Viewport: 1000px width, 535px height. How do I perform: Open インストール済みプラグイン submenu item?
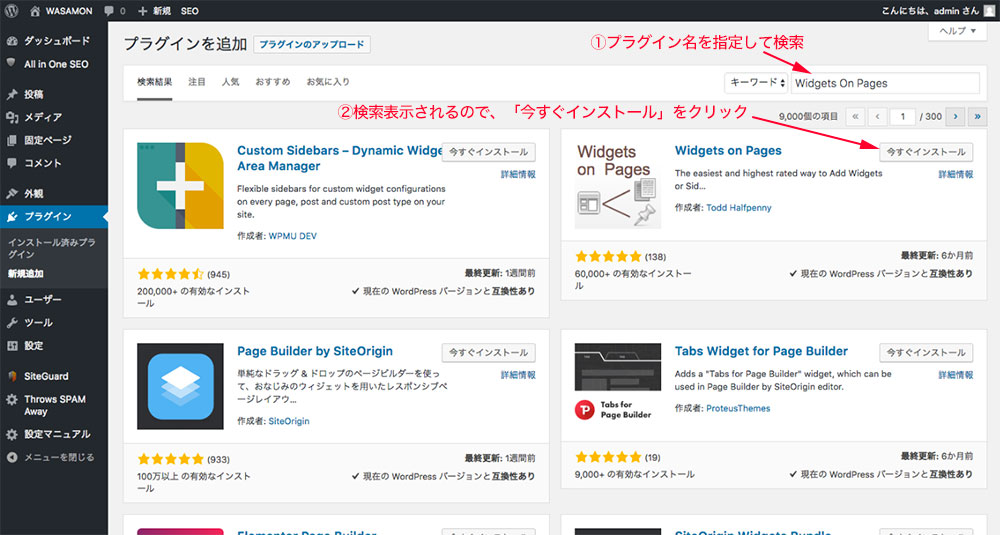click(x=52, y=248)
